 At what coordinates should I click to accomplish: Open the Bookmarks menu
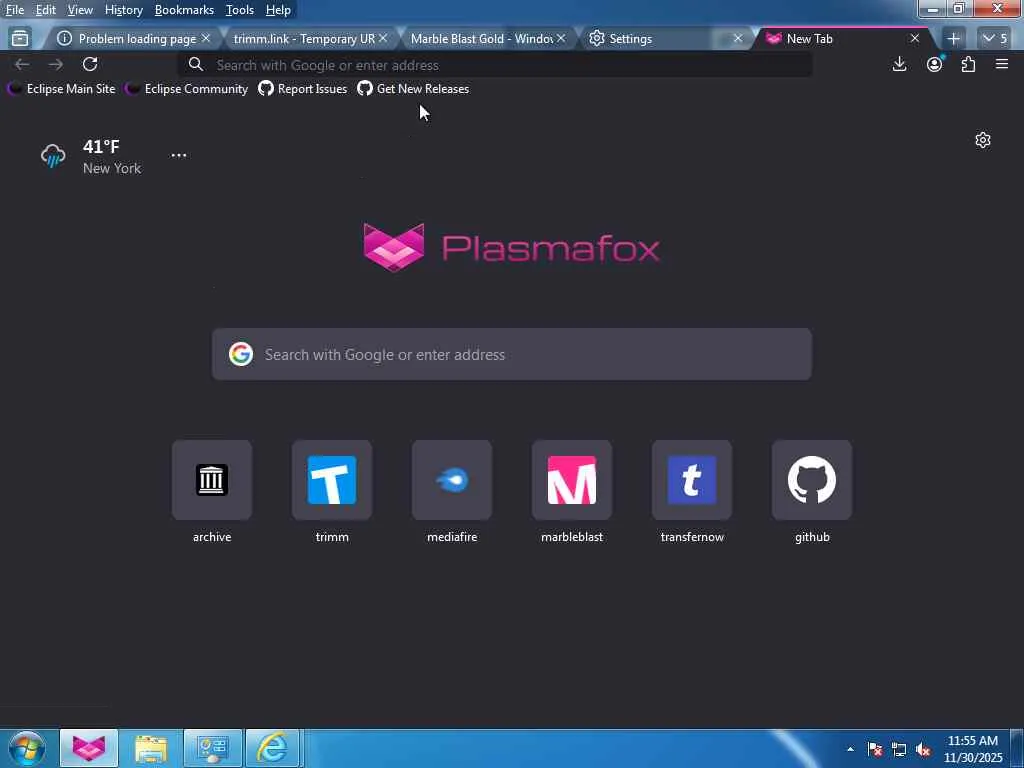click(184, 10)
